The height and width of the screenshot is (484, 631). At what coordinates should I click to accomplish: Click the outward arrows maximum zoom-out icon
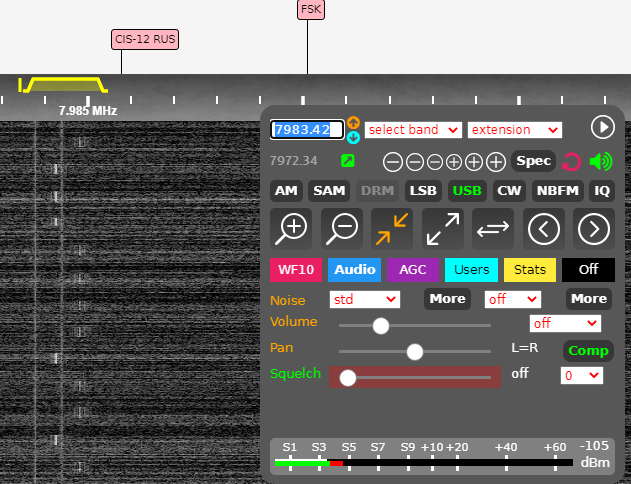coord(443,229)
